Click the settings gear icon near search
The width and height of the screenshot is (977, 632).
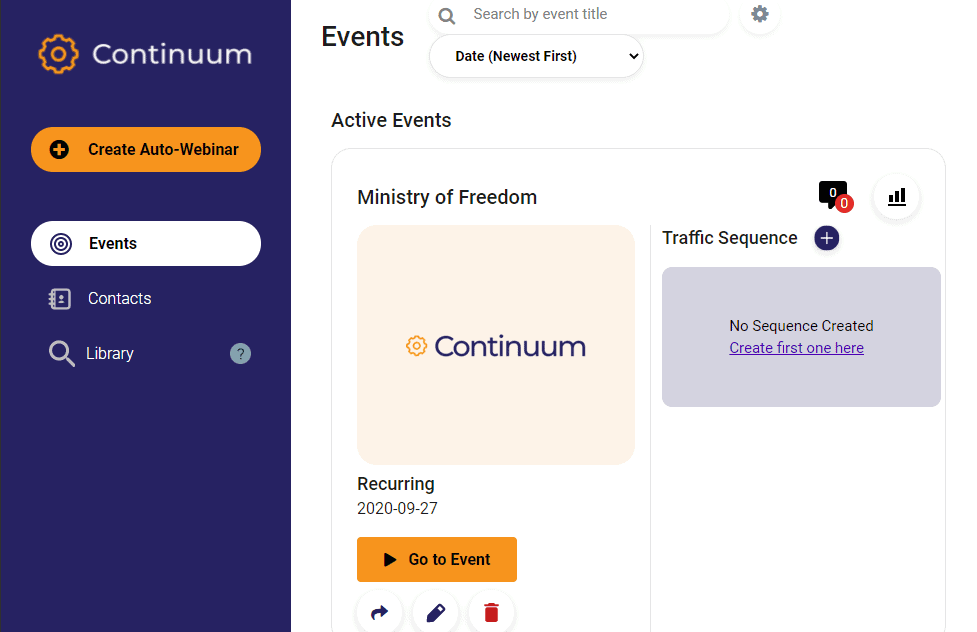760,14
